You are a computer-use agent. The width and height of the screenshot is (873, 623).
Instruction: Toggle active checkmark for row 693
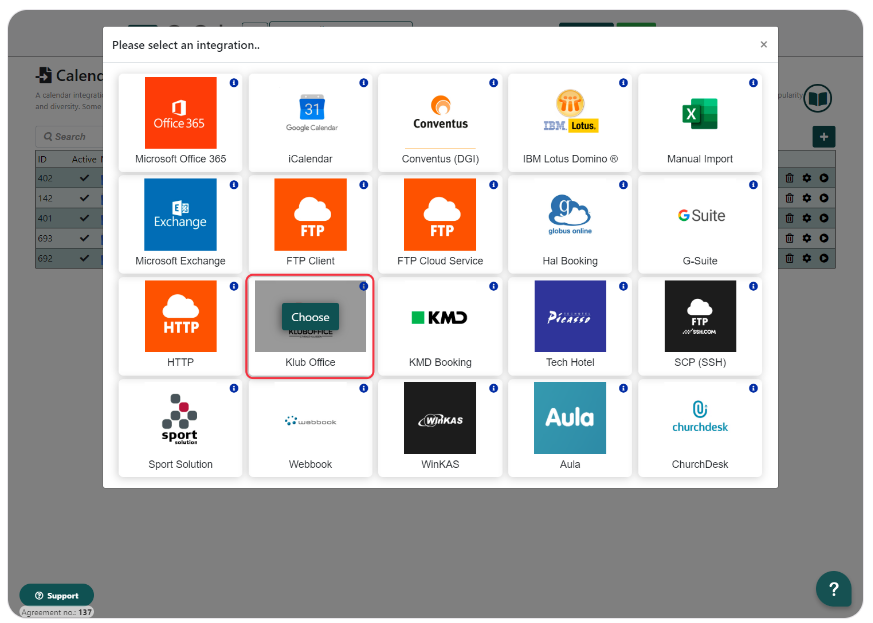coord(84,238)
